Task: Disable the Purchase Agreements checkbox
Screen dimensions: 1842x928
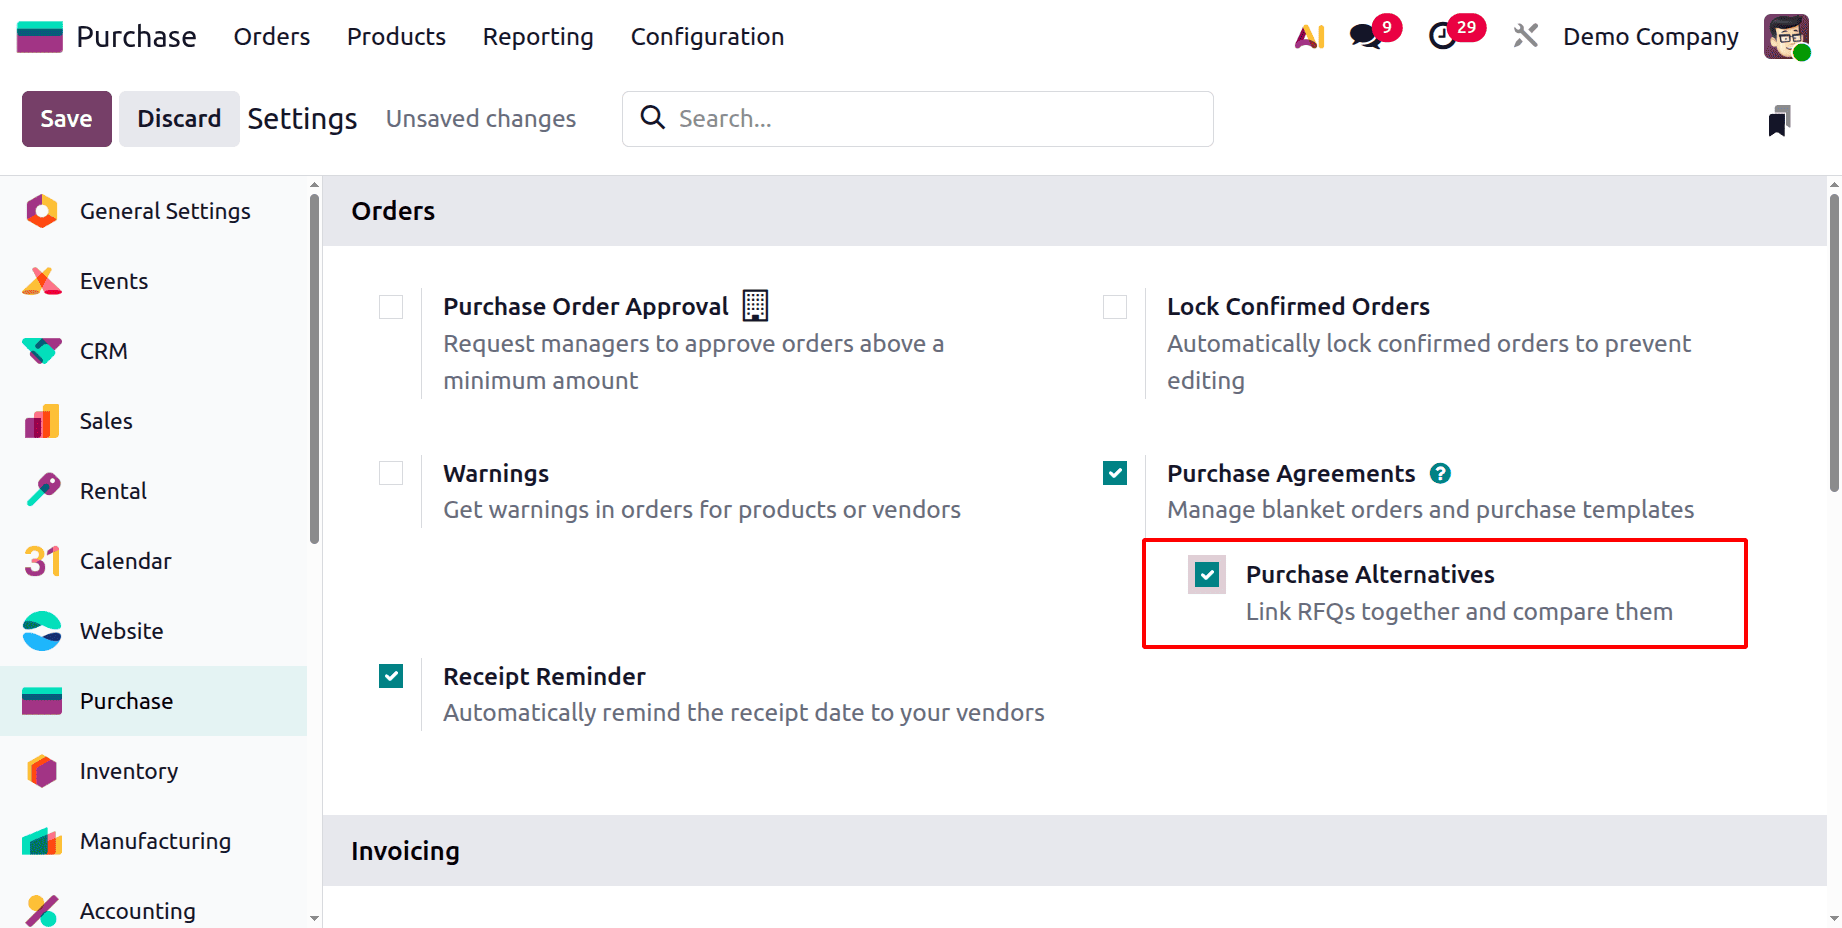Action: 1114,473
